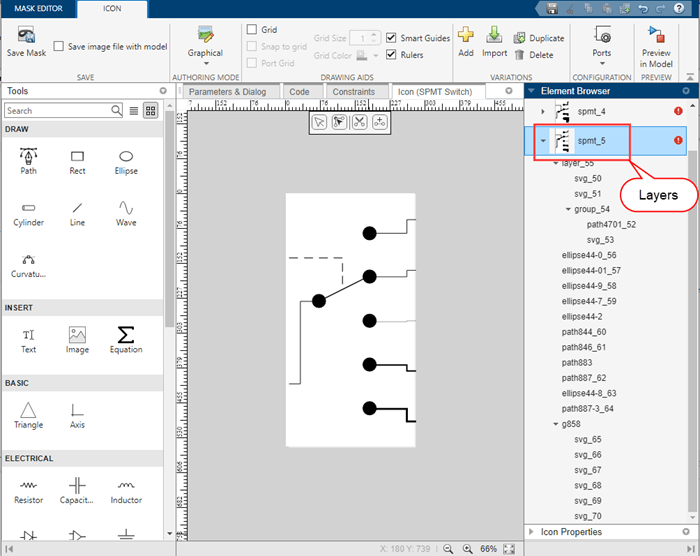
Task: Collapse the g858 group
Action: tap(555, 424)
